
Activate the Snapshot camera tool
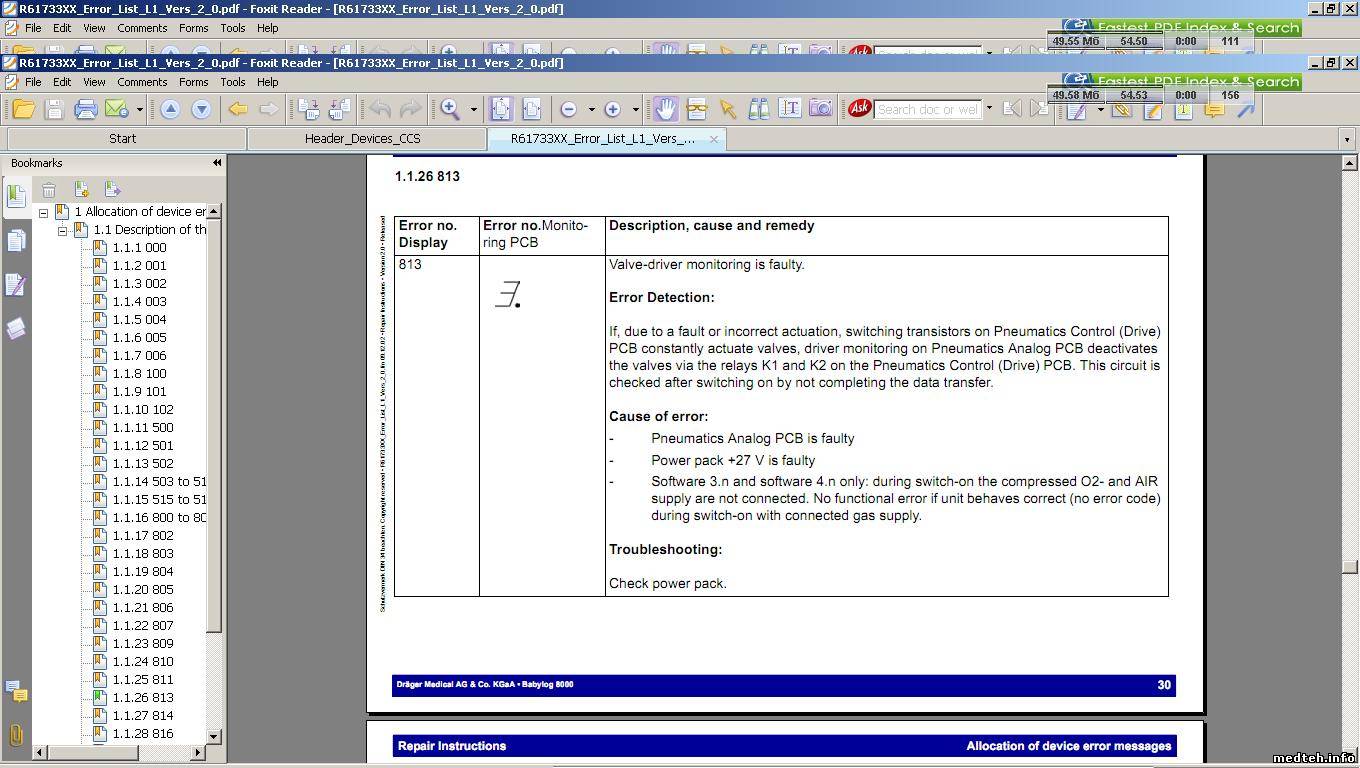820,109
